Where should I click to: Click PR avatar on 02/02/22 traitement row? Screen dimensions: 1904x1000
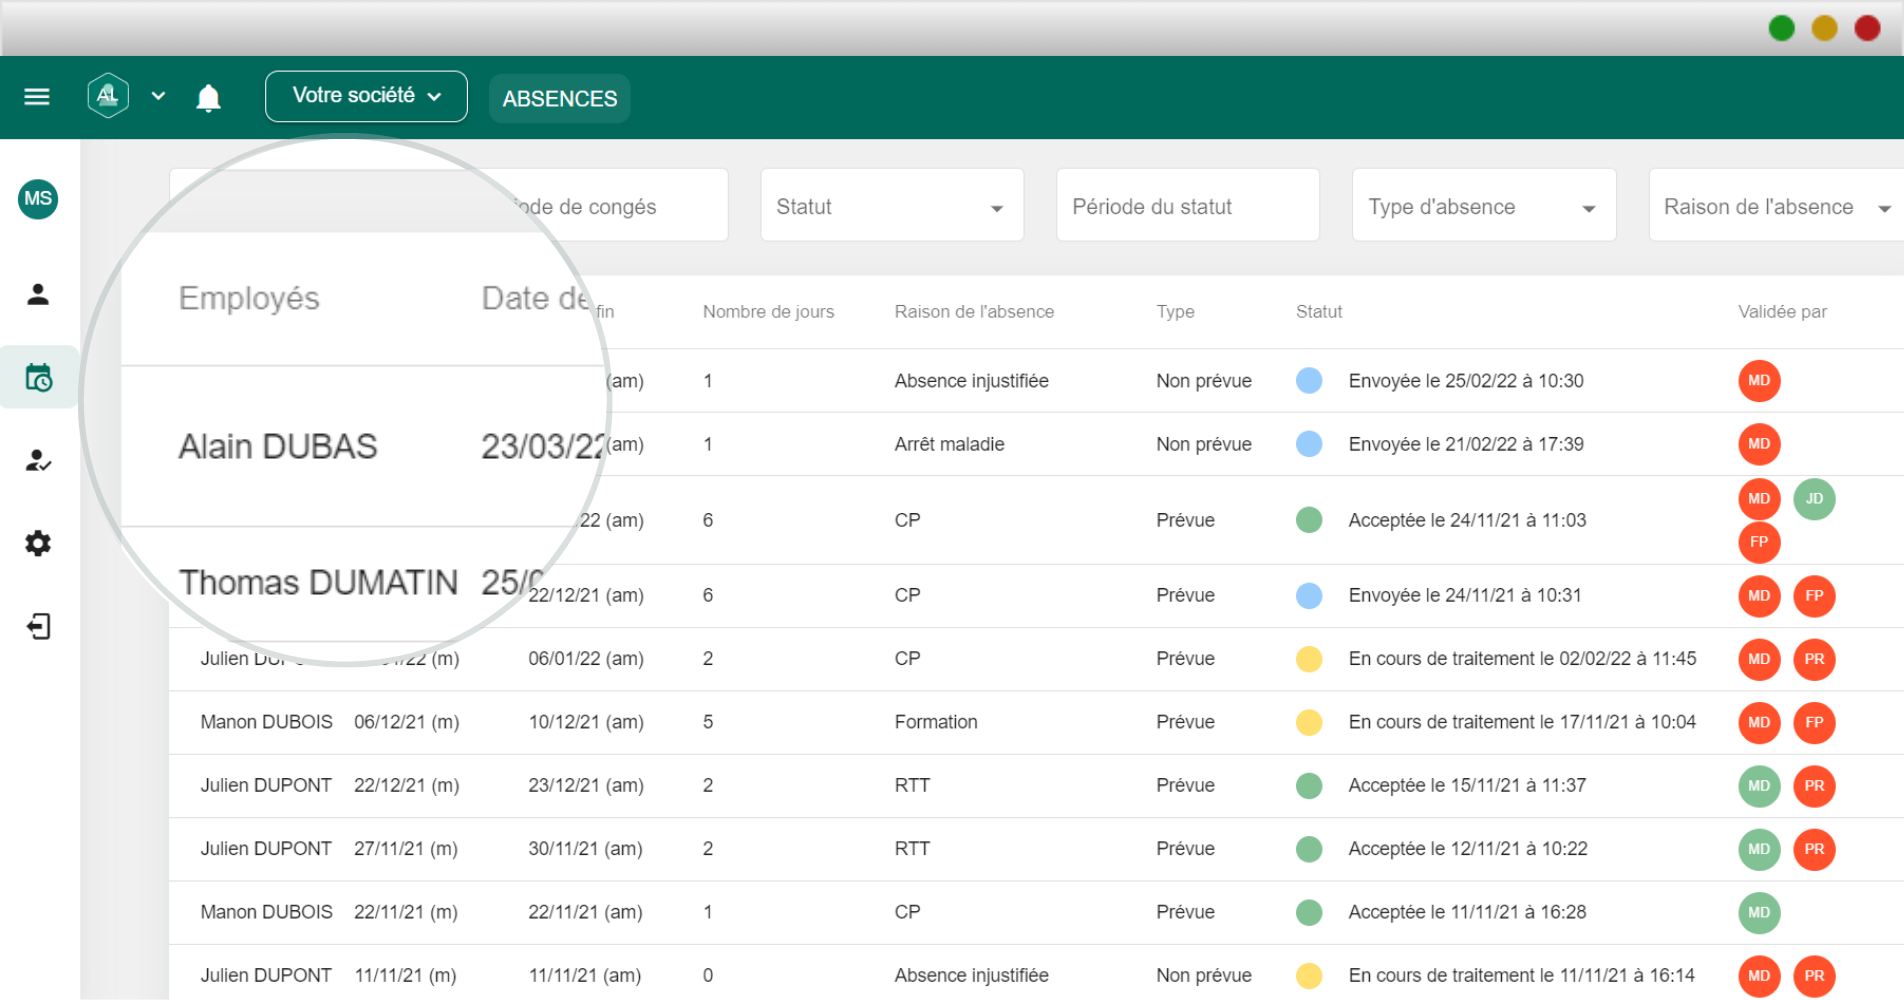click(1814, 659)
